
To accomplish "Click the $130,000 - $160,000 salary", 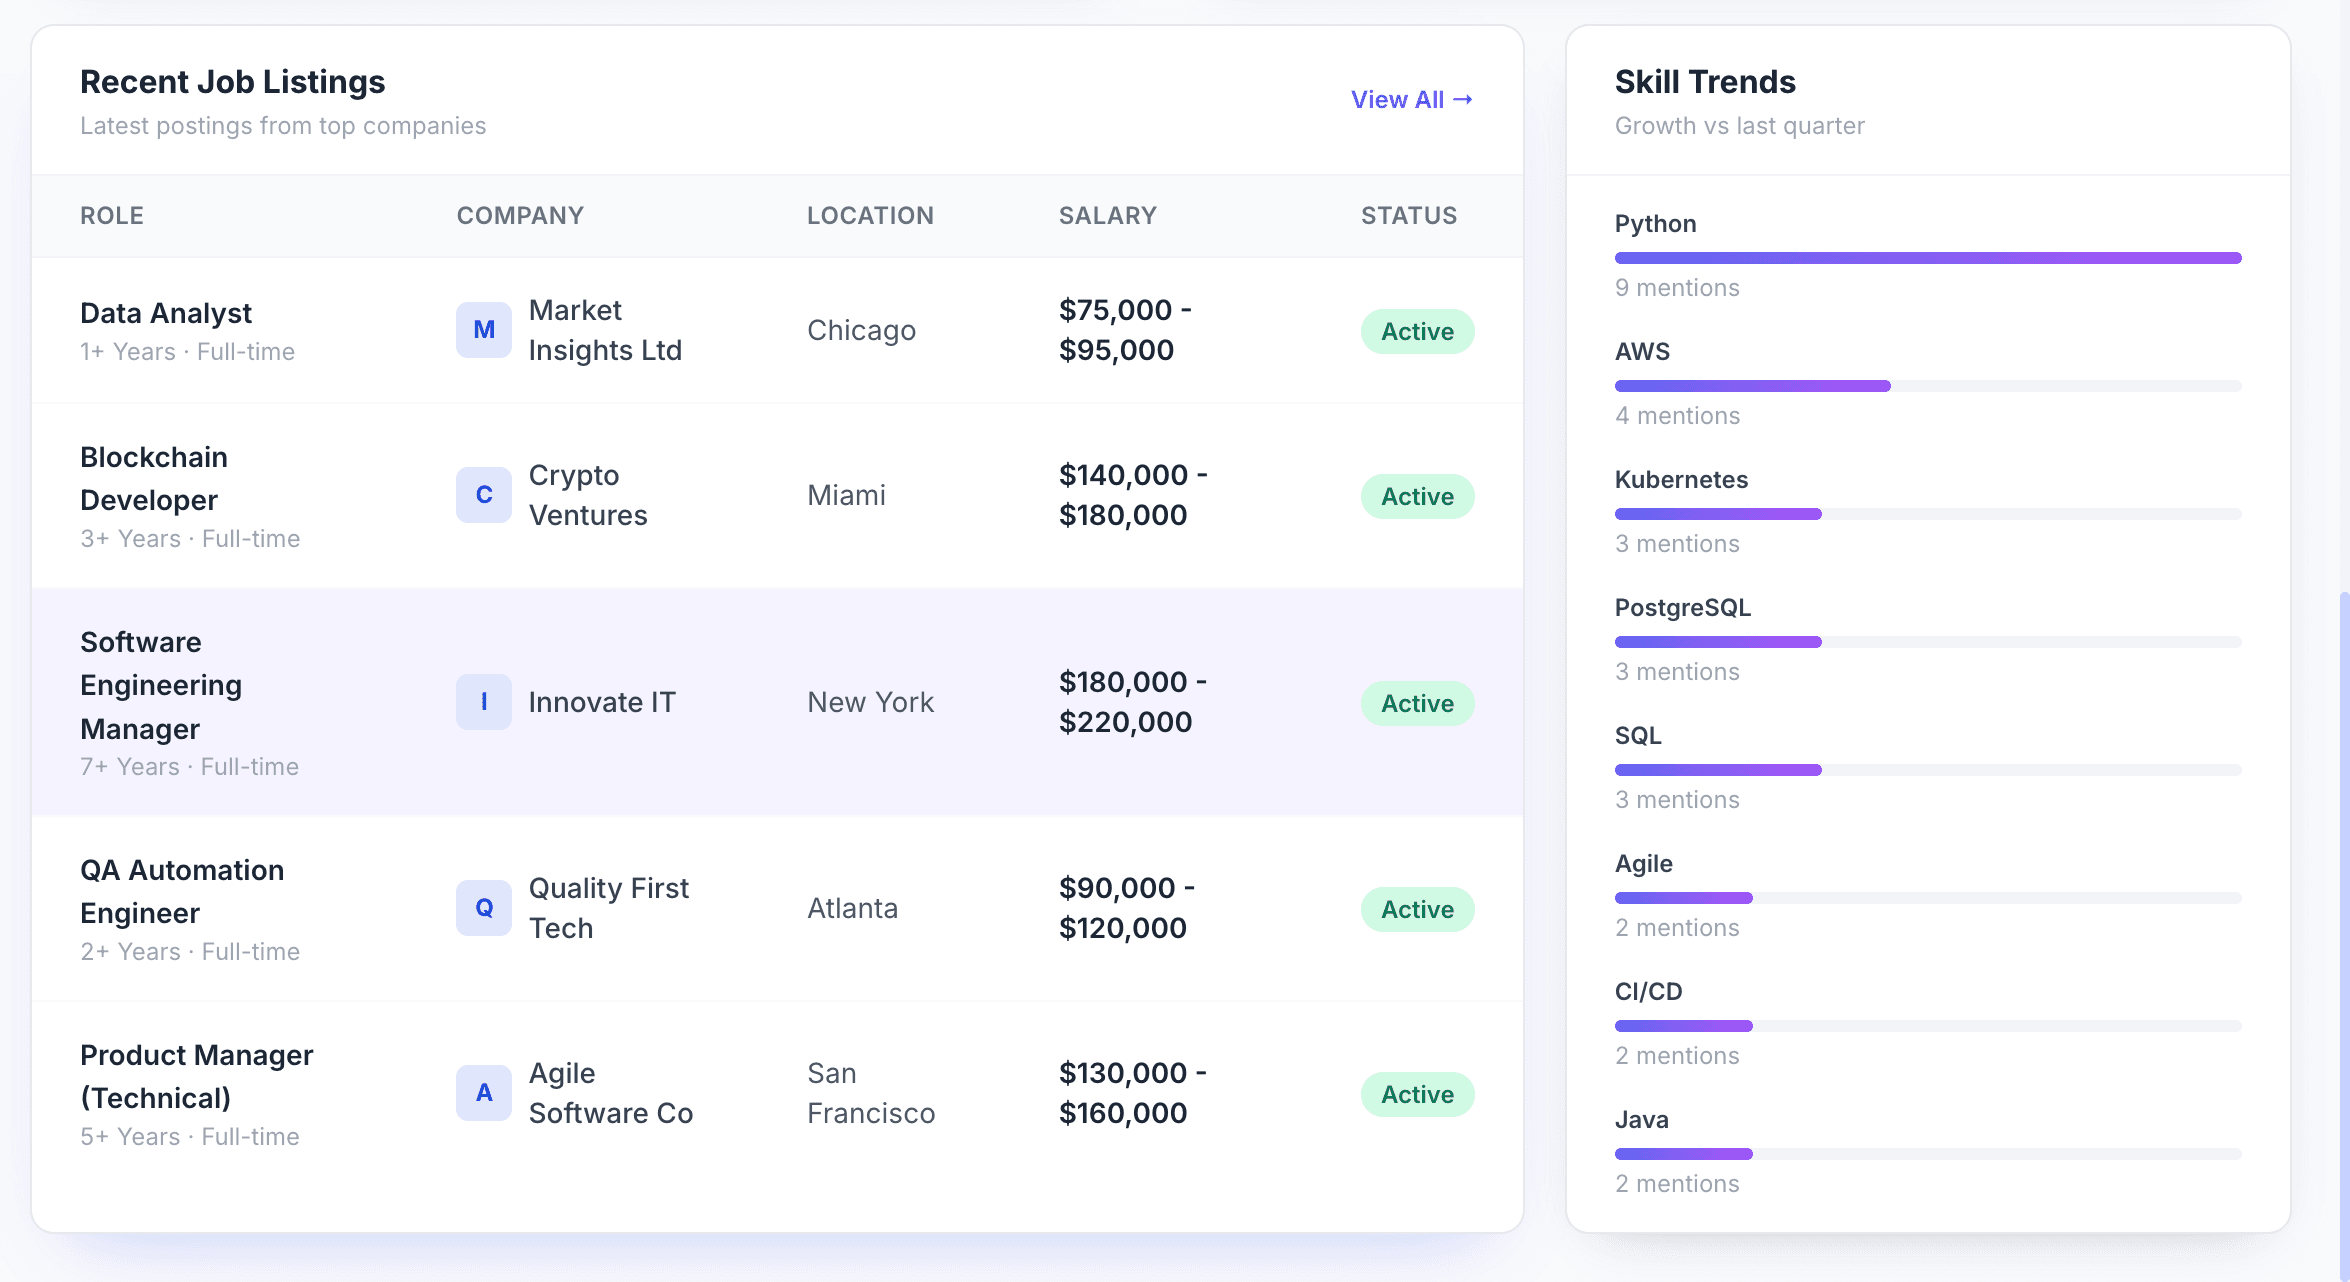I will point(1133,1093).
